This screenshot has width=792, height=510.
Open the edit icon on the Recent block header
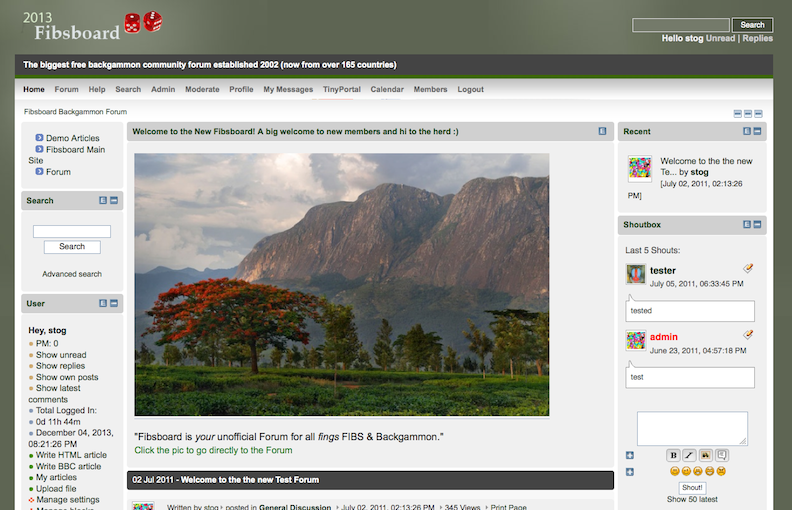click(747, 131)
